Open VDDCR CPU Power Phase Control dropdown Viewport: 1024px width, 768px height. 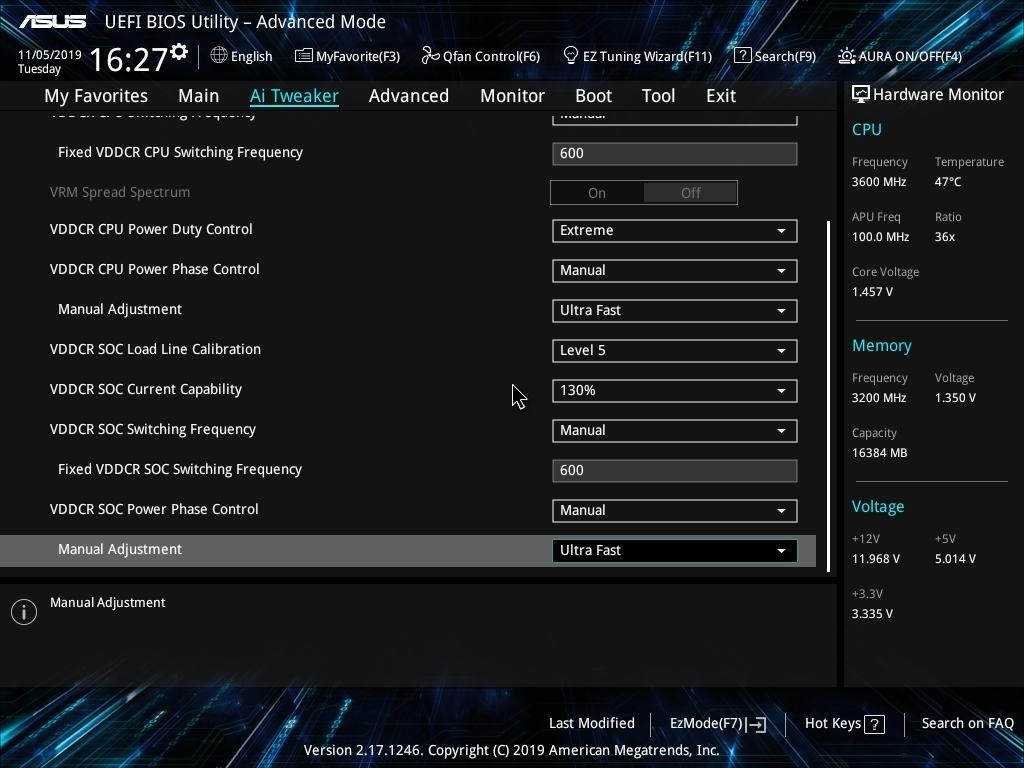pyautogui.click(x=675, y=270)
